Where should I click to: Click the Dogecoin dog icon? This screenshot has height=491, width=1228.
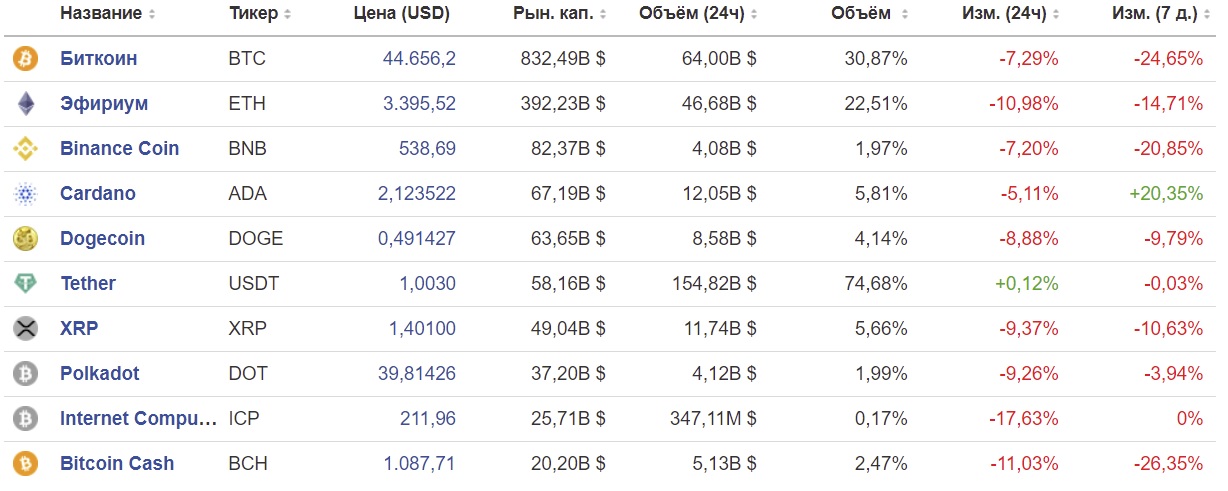pyautogui.click(x=24, y=239)
